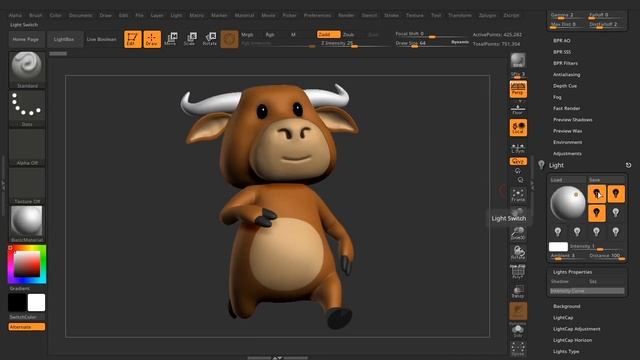The image size is (640, 360).
Task: Select the Scale transform tool
Action: (190, 39)
